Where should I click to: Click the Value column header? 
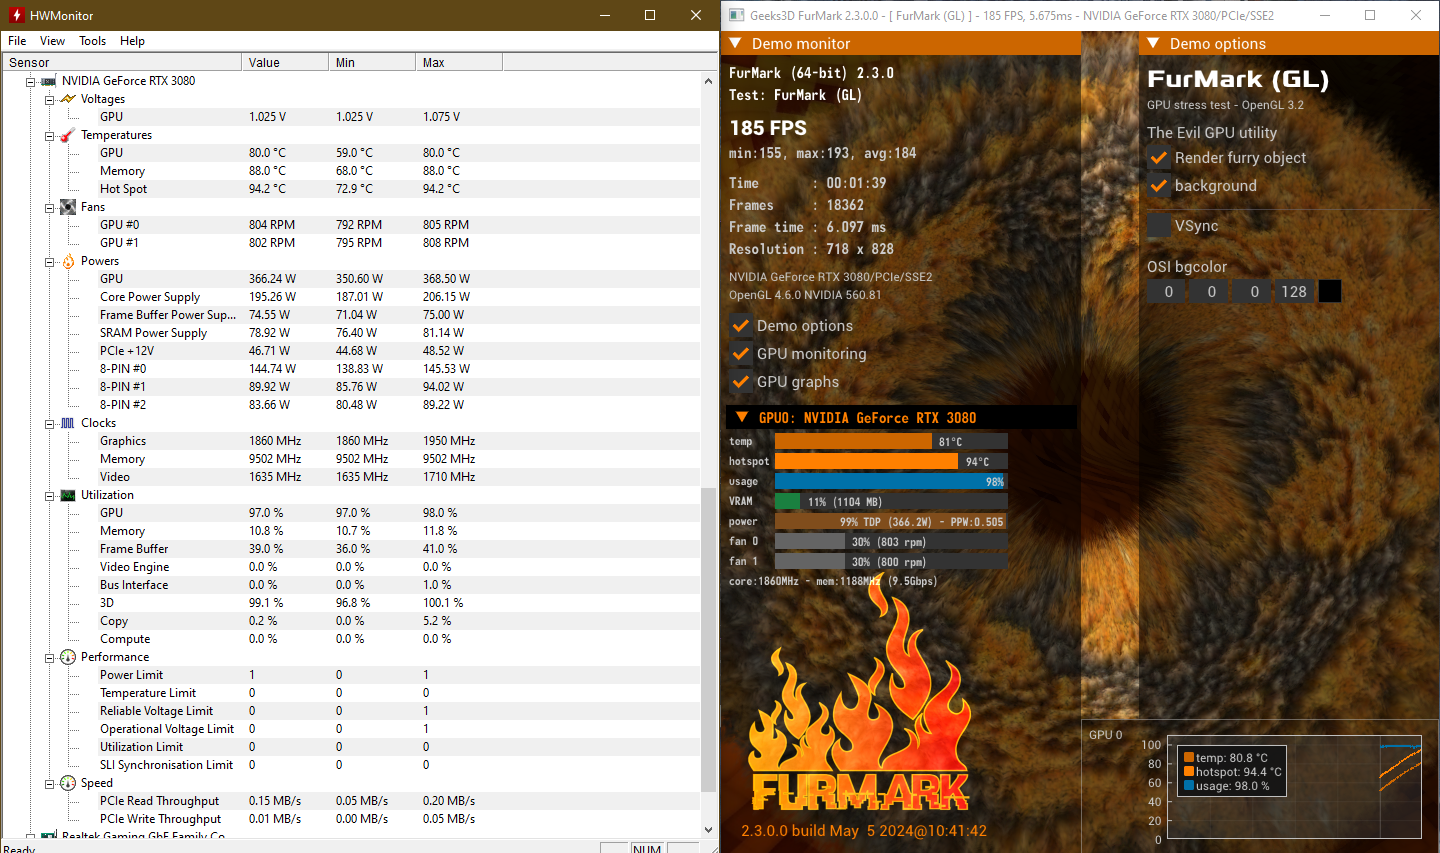coord(285,62)
